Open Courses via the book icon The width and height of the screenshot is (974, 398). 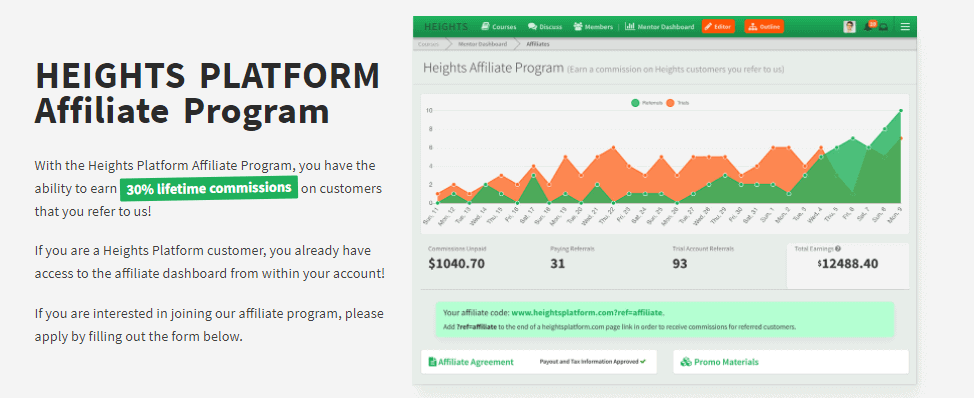(x=499, y=27)
